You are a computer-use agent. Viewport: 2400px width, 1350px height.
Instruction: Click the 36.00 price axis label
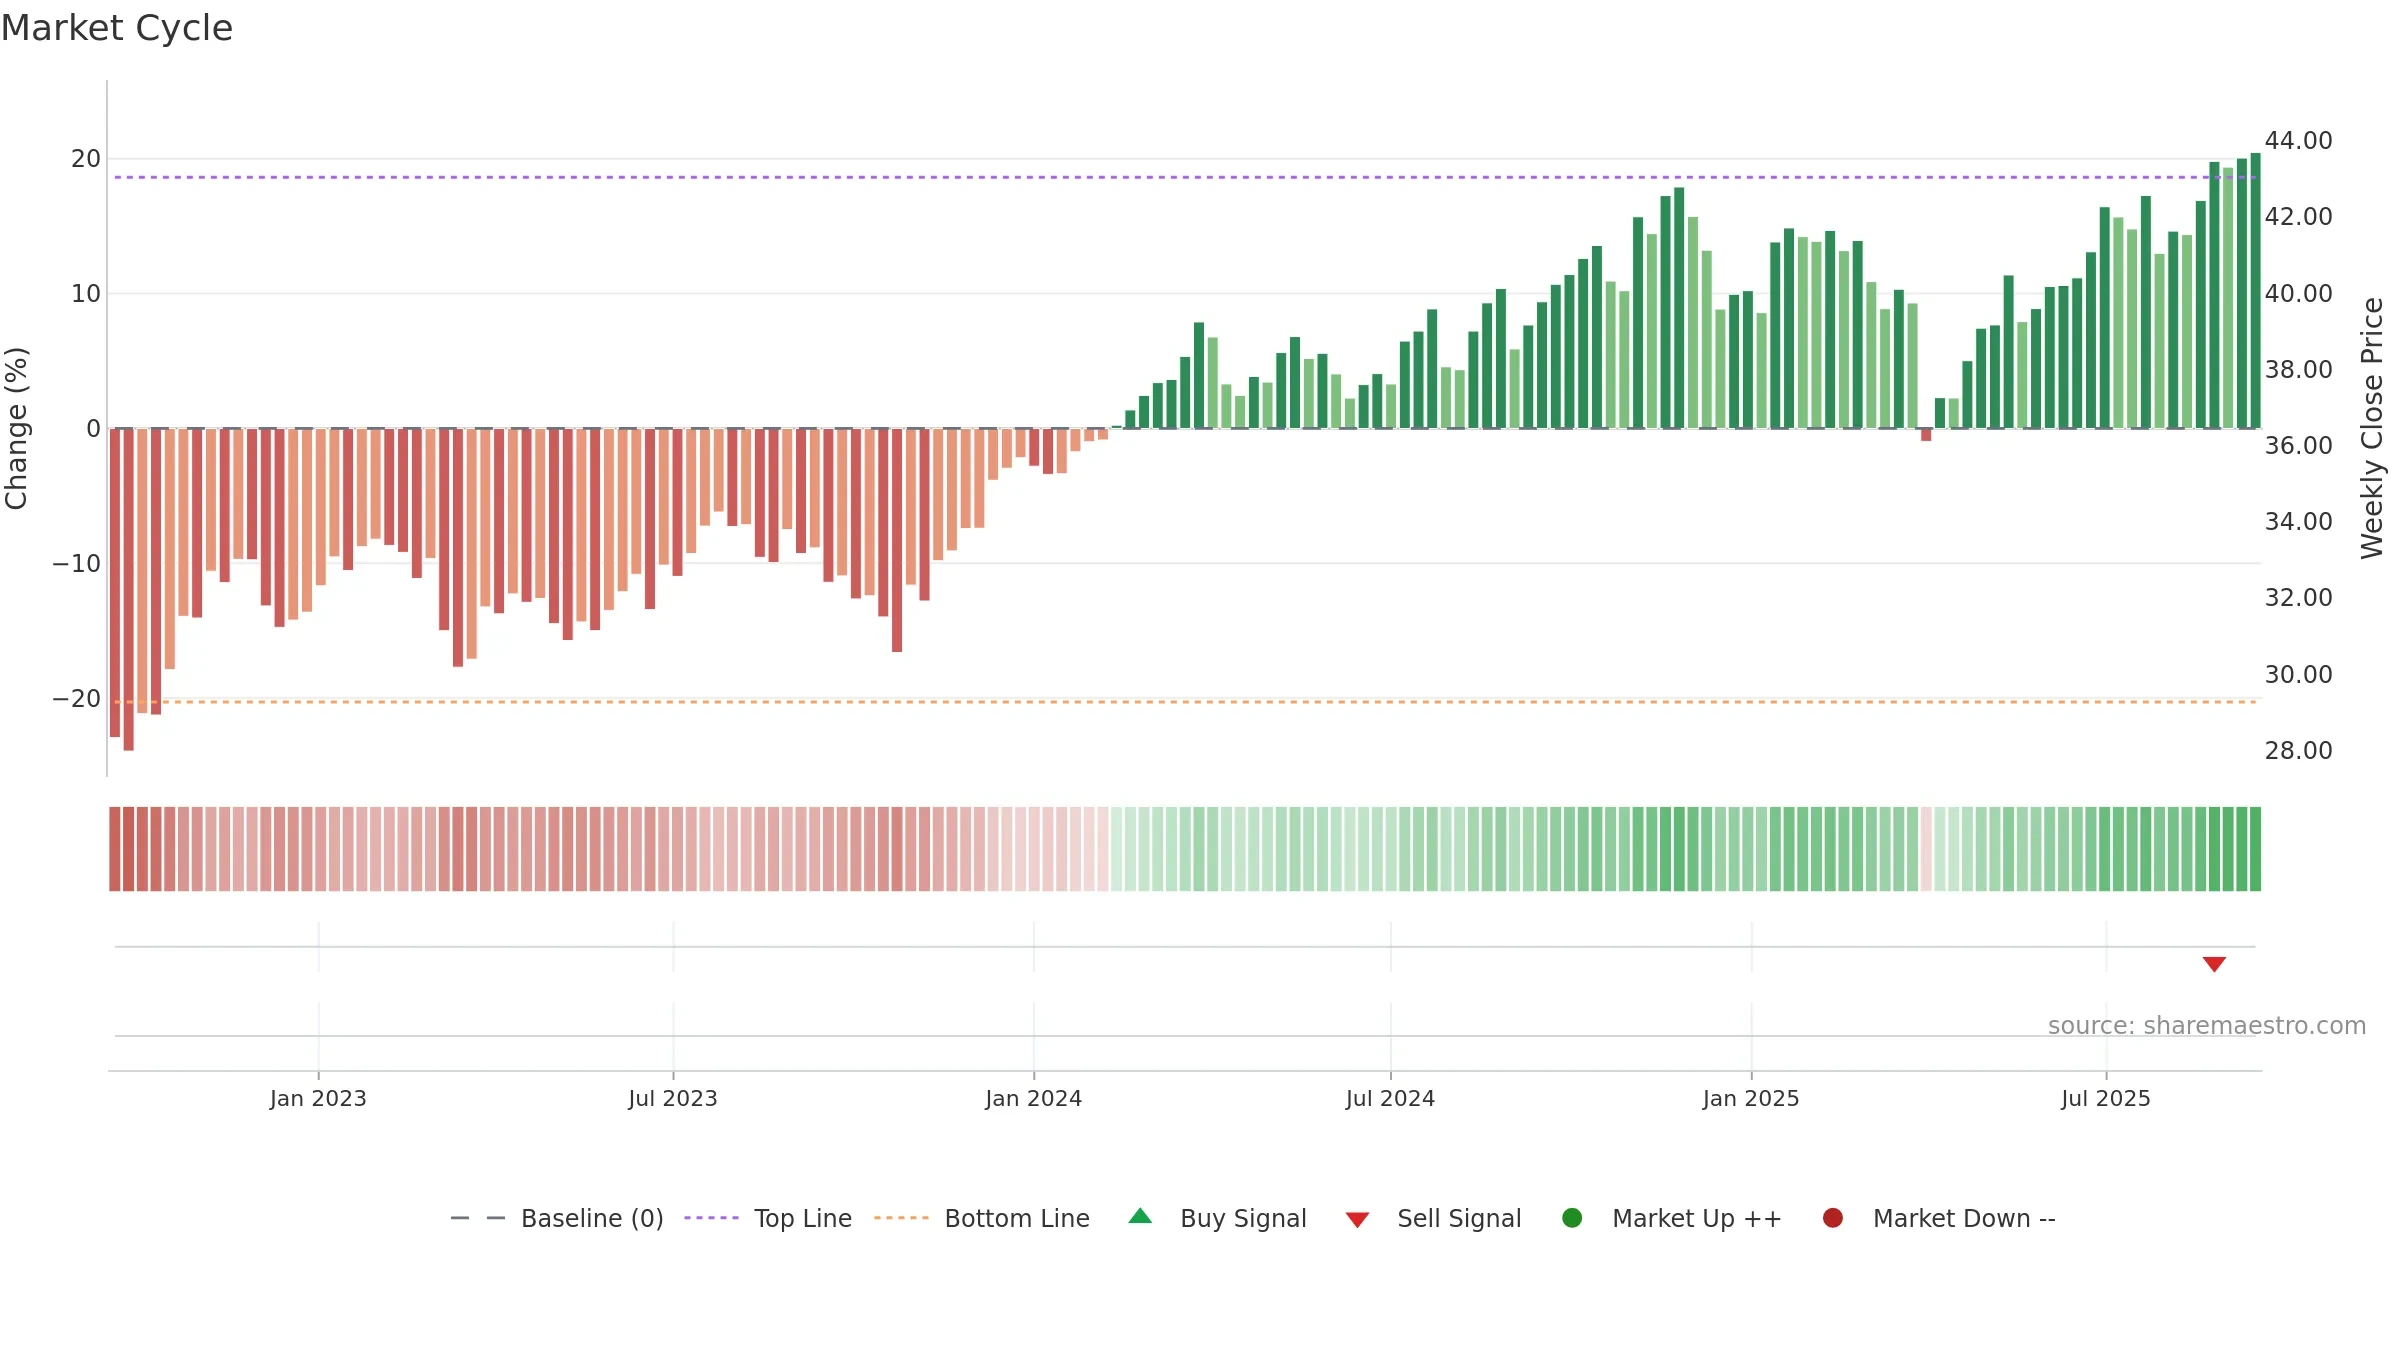(2298, 445)
